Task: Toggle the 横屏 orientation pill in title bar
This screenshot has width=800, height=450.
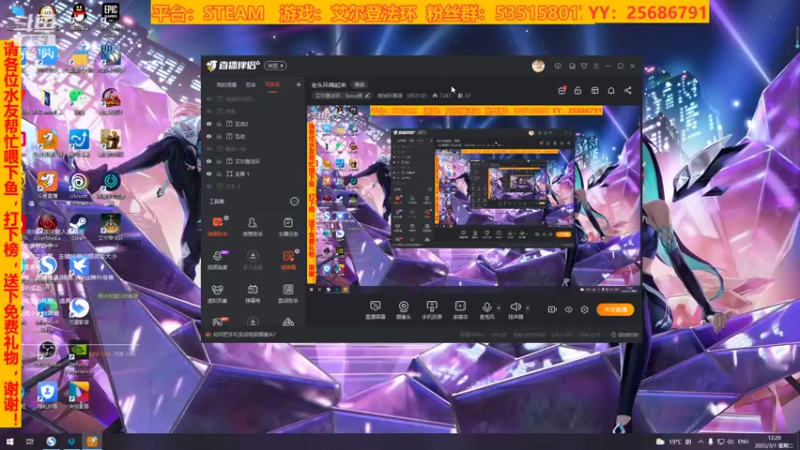Action: coord(276,66)
